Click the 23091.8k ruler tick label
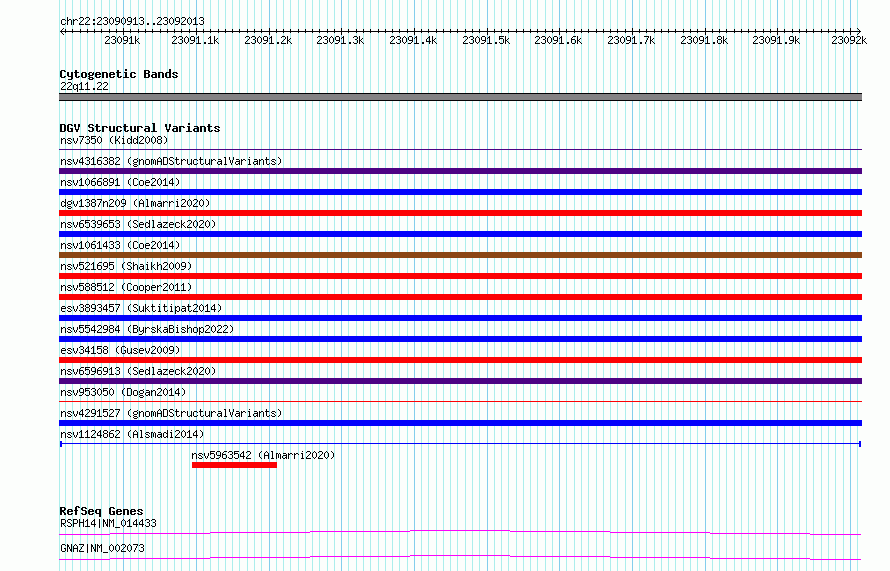This screenshot has width=890, height=571. coord(704,40)
